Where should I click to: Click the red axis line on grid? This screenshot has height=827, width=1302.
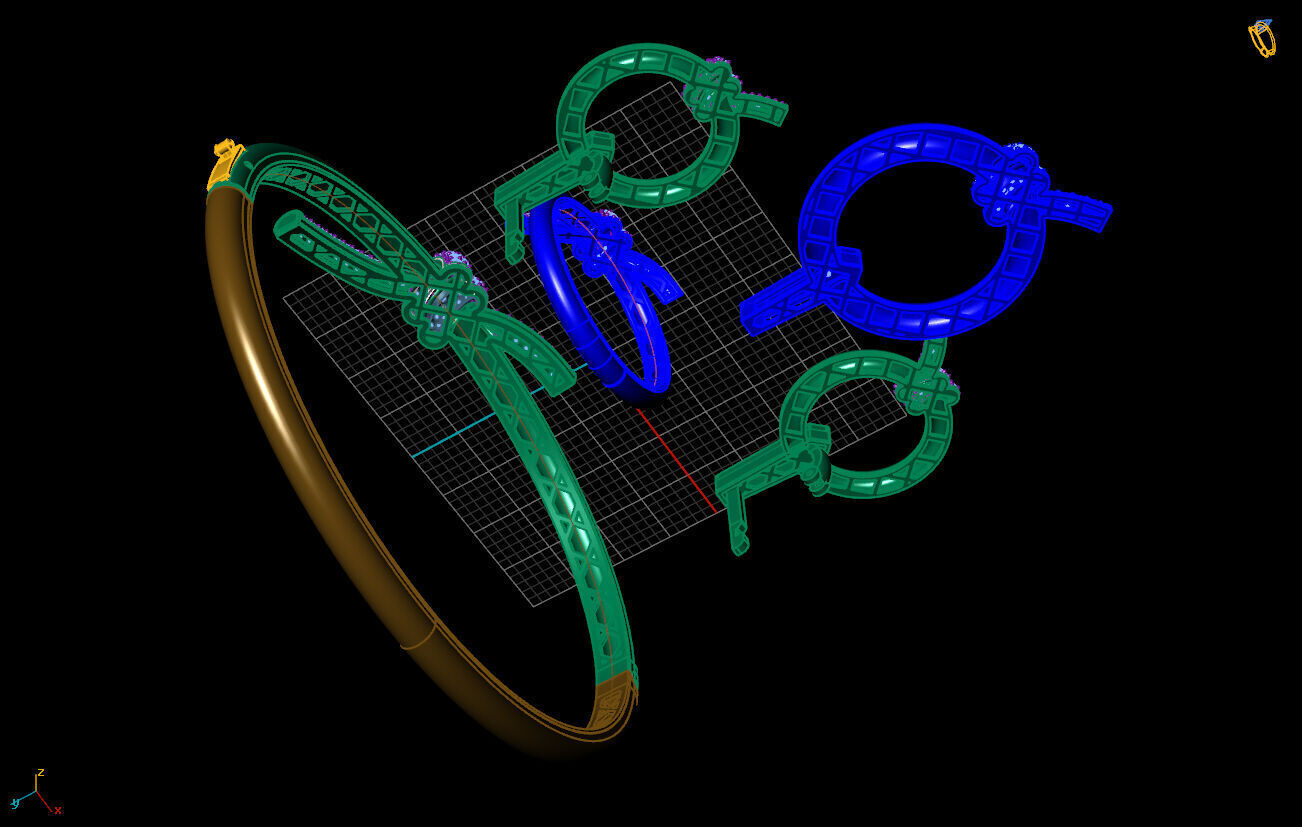pos(676,460)
